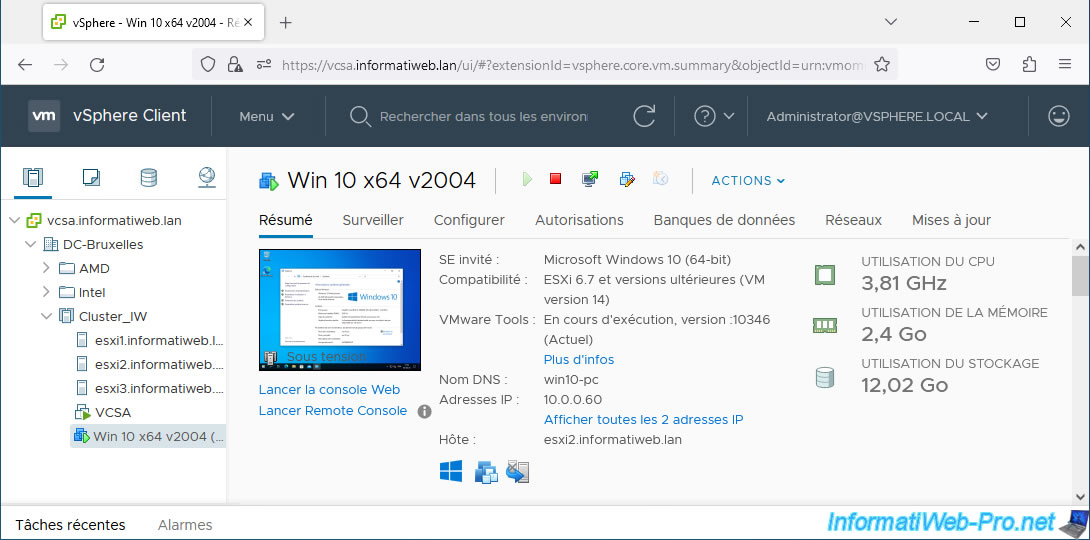Screen dimensions: 1090x540
Task: Expand the AMD folder in the tree
Action: tap(46, 268)
